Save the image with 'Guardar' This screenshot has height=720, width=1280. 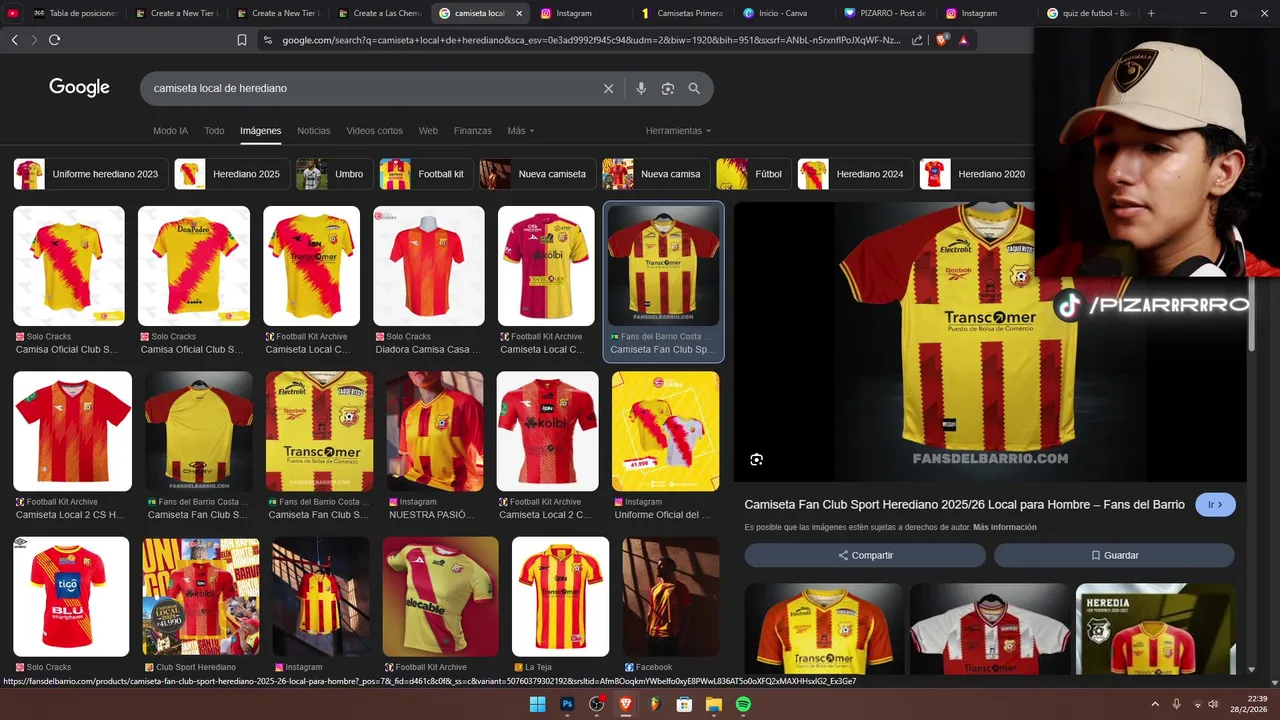click(x=1114, y=555)
